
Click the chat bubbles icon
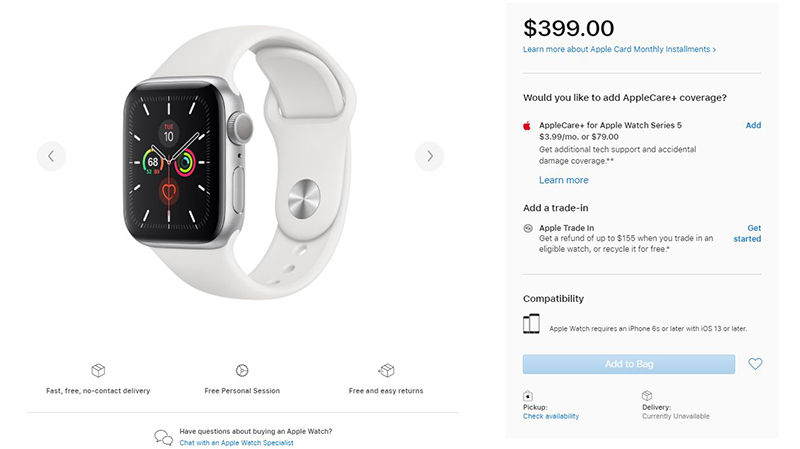pos(163,437)
